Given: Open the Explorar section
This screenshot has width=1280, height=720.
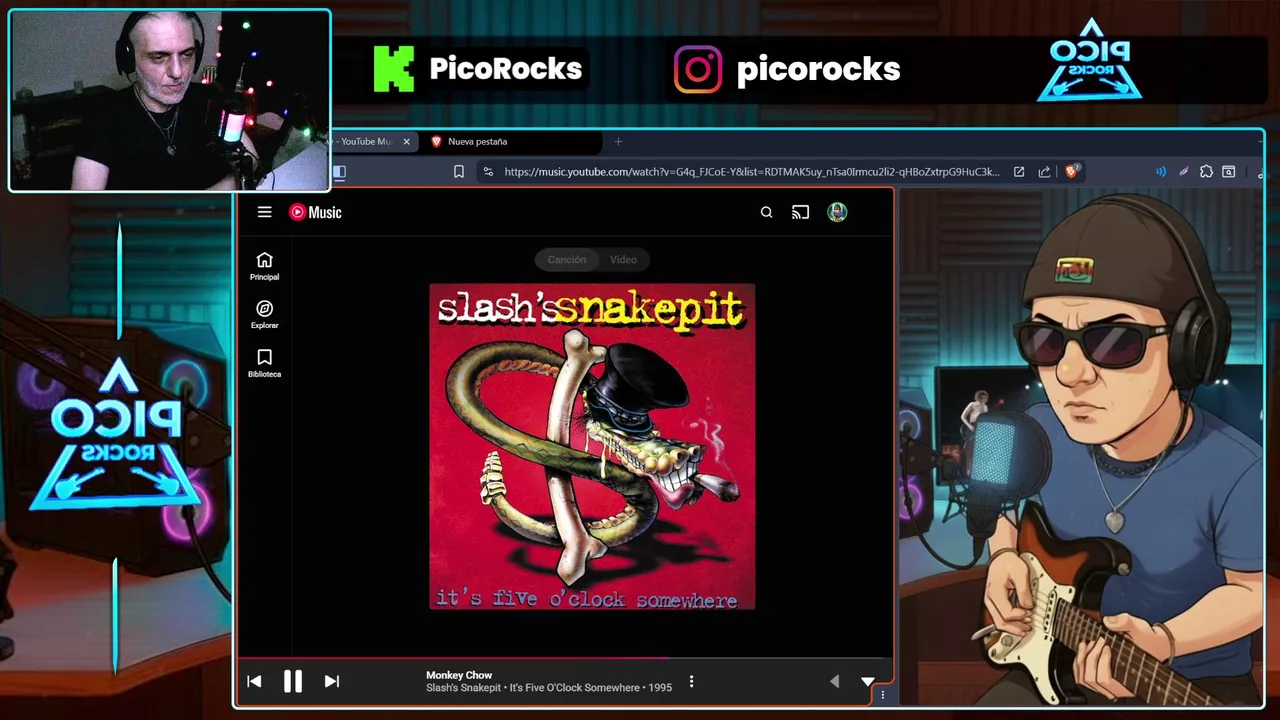Looking at the screenshot, I should point(264,315).
